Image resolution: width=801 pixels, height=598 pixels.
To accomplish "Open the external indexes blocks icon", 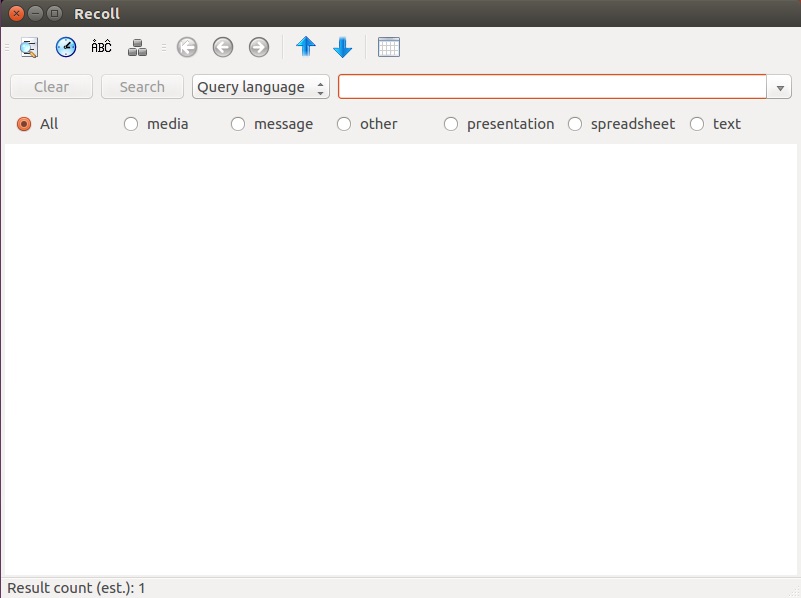I will (x=137, y=47).
